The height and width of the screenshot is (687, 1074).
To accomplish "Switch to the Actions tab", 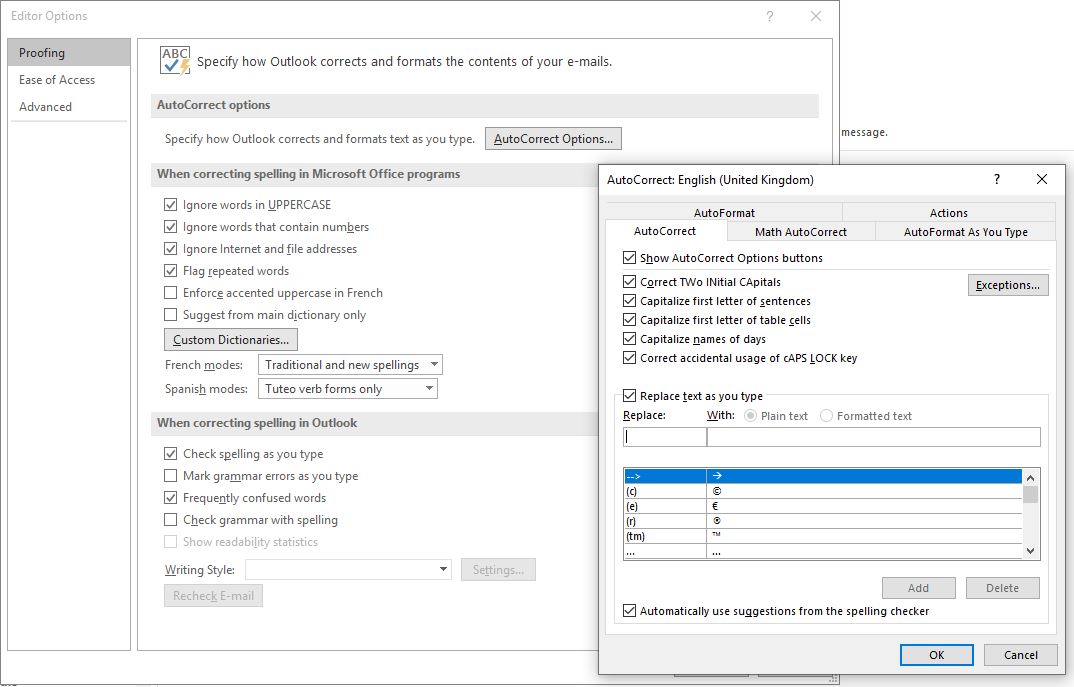I will [949, 212].
